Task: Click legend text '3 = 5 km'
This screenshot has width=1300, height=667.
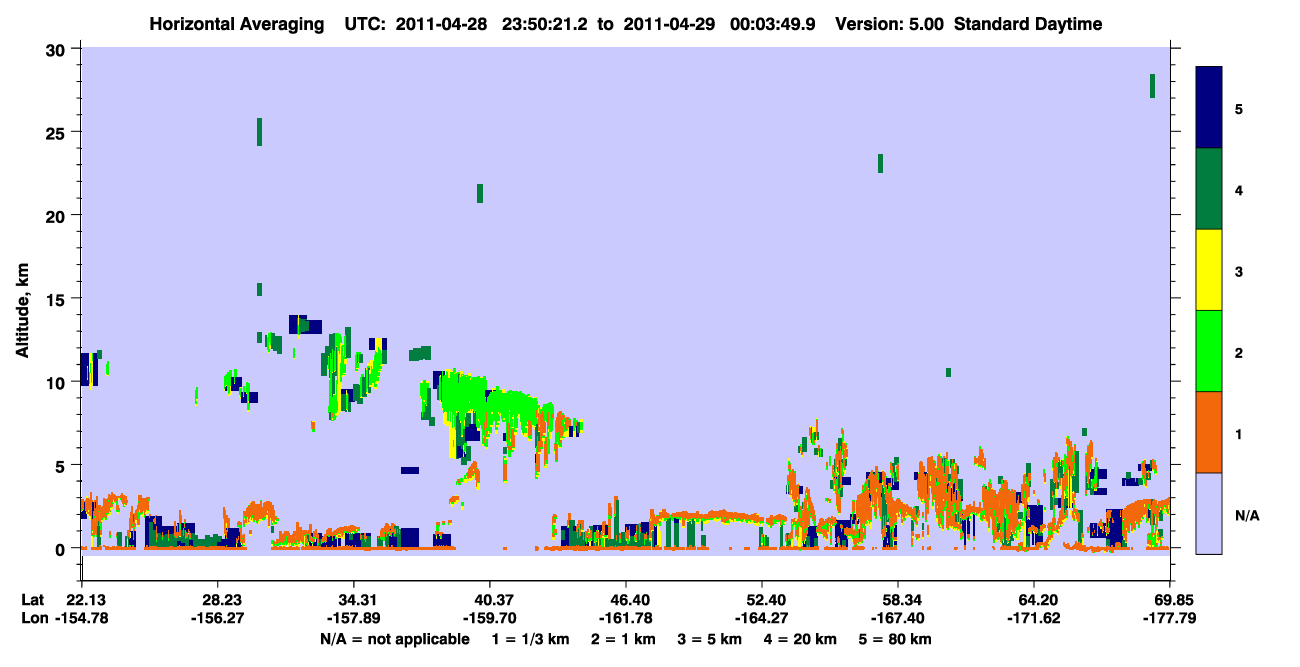Action: tap(712, 639)
